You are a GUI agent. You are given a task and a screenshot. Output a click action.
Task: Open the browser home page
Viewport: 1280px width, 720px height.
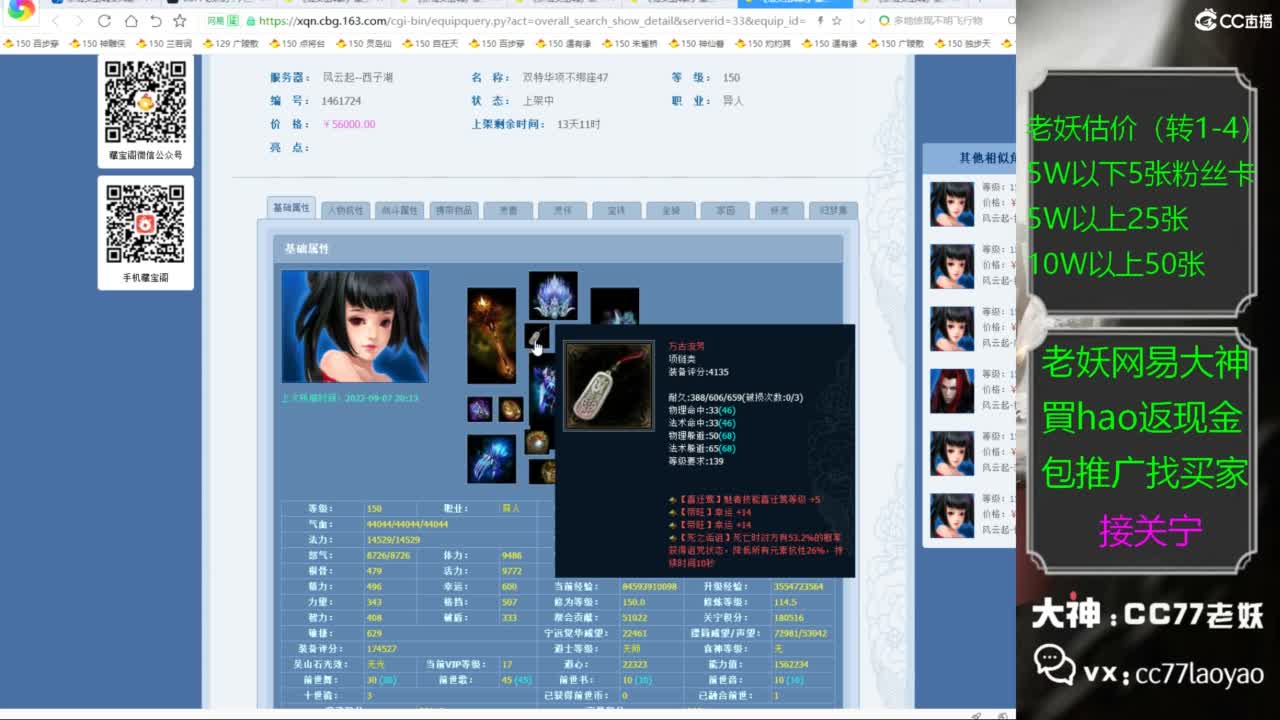tap(130, 20)
